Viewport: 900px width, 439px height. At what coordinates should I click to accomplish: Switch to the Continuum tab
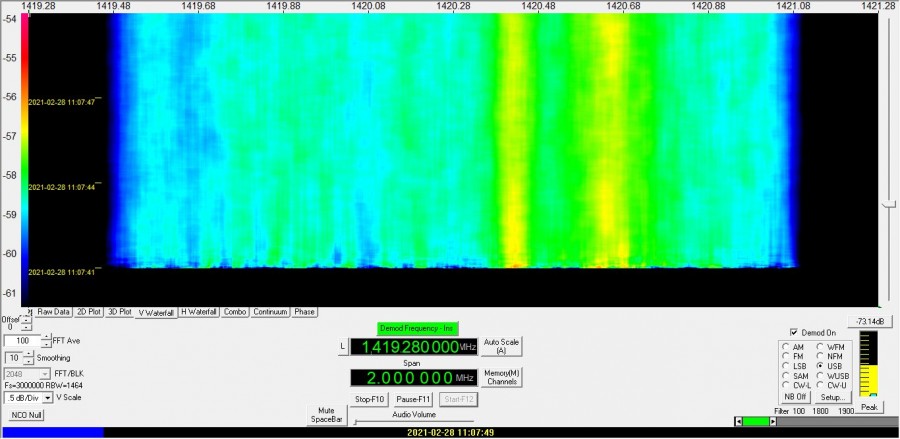tap(270, 312)
